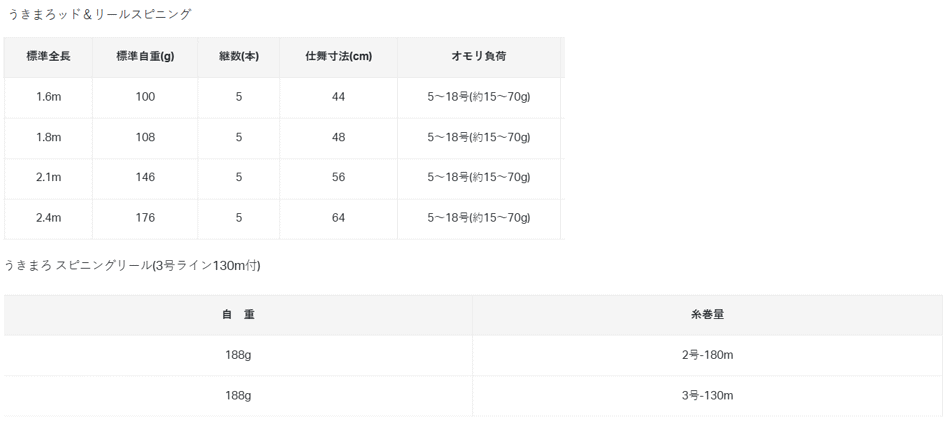Click the stored length value 64
Screen dimensions: 949x434
click(x=338, y=217)
